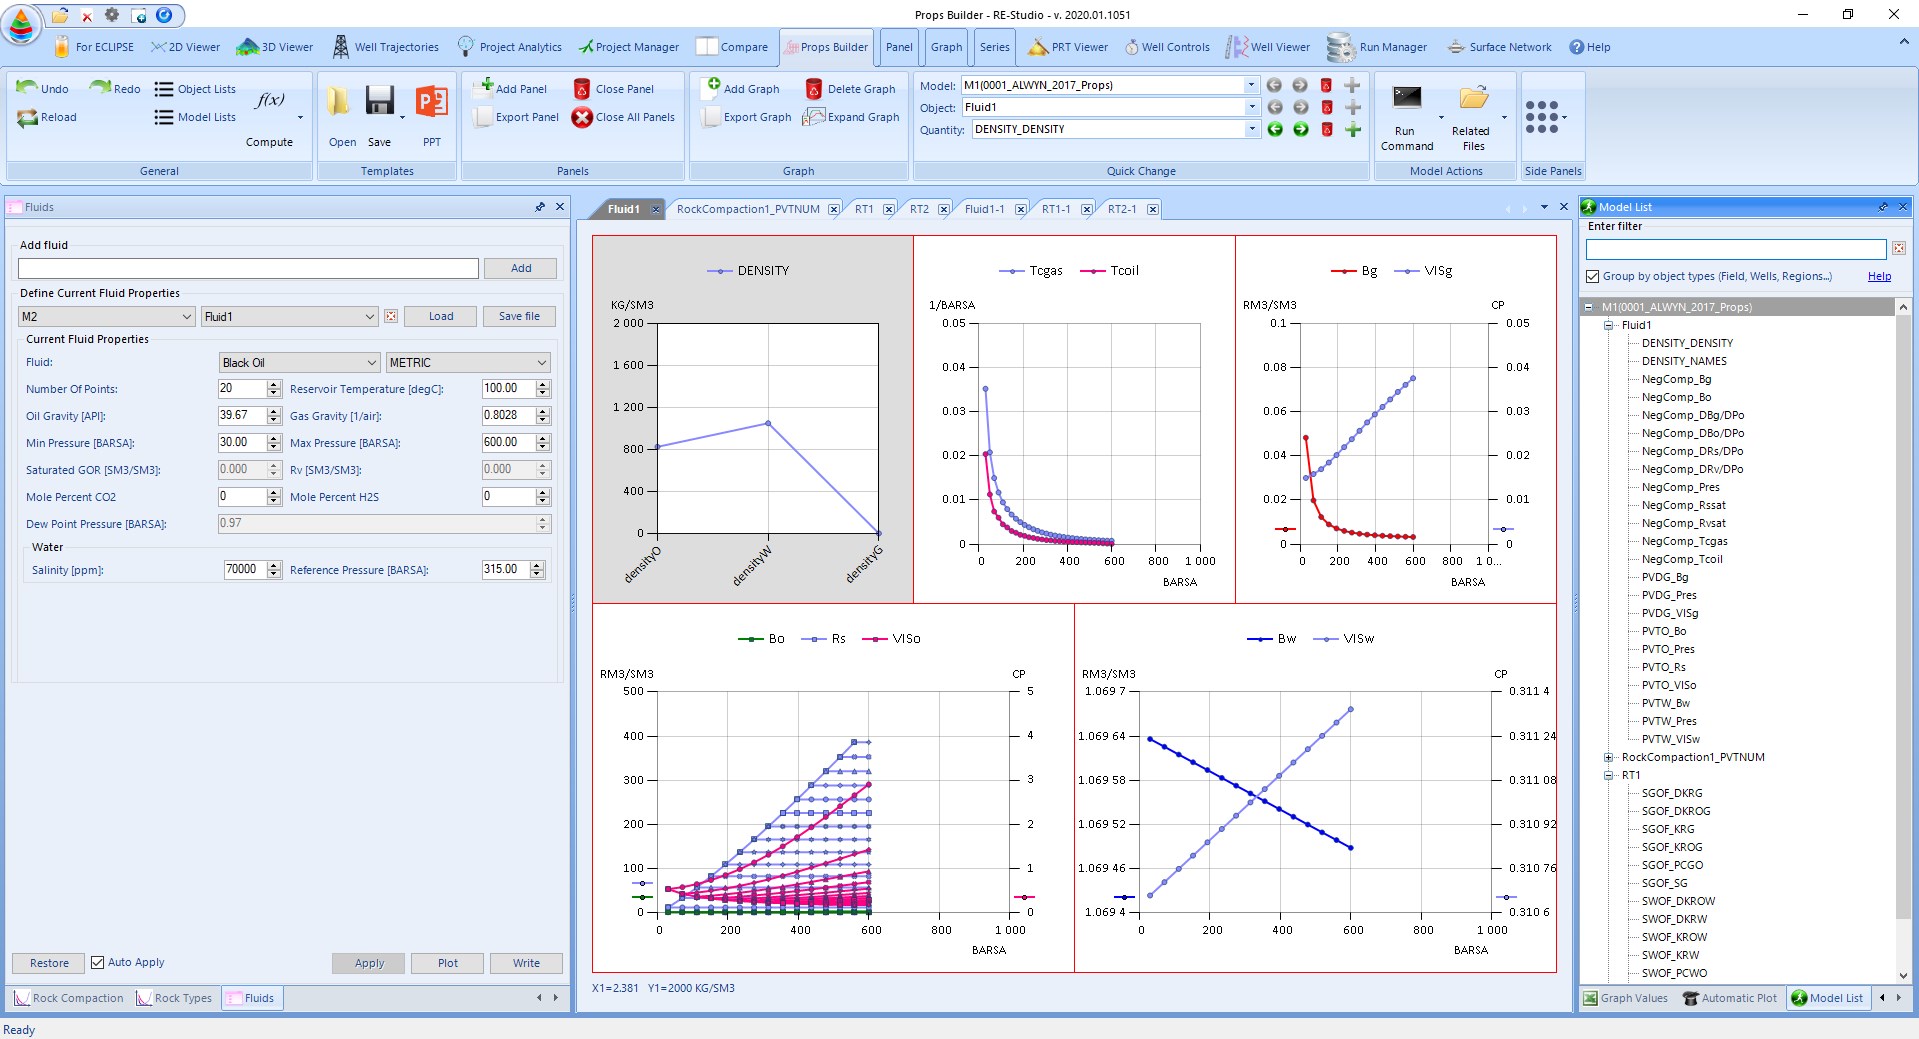Open Well Trajectories
Viewport: 1919px width, 1039px height.
pos(385,47)
